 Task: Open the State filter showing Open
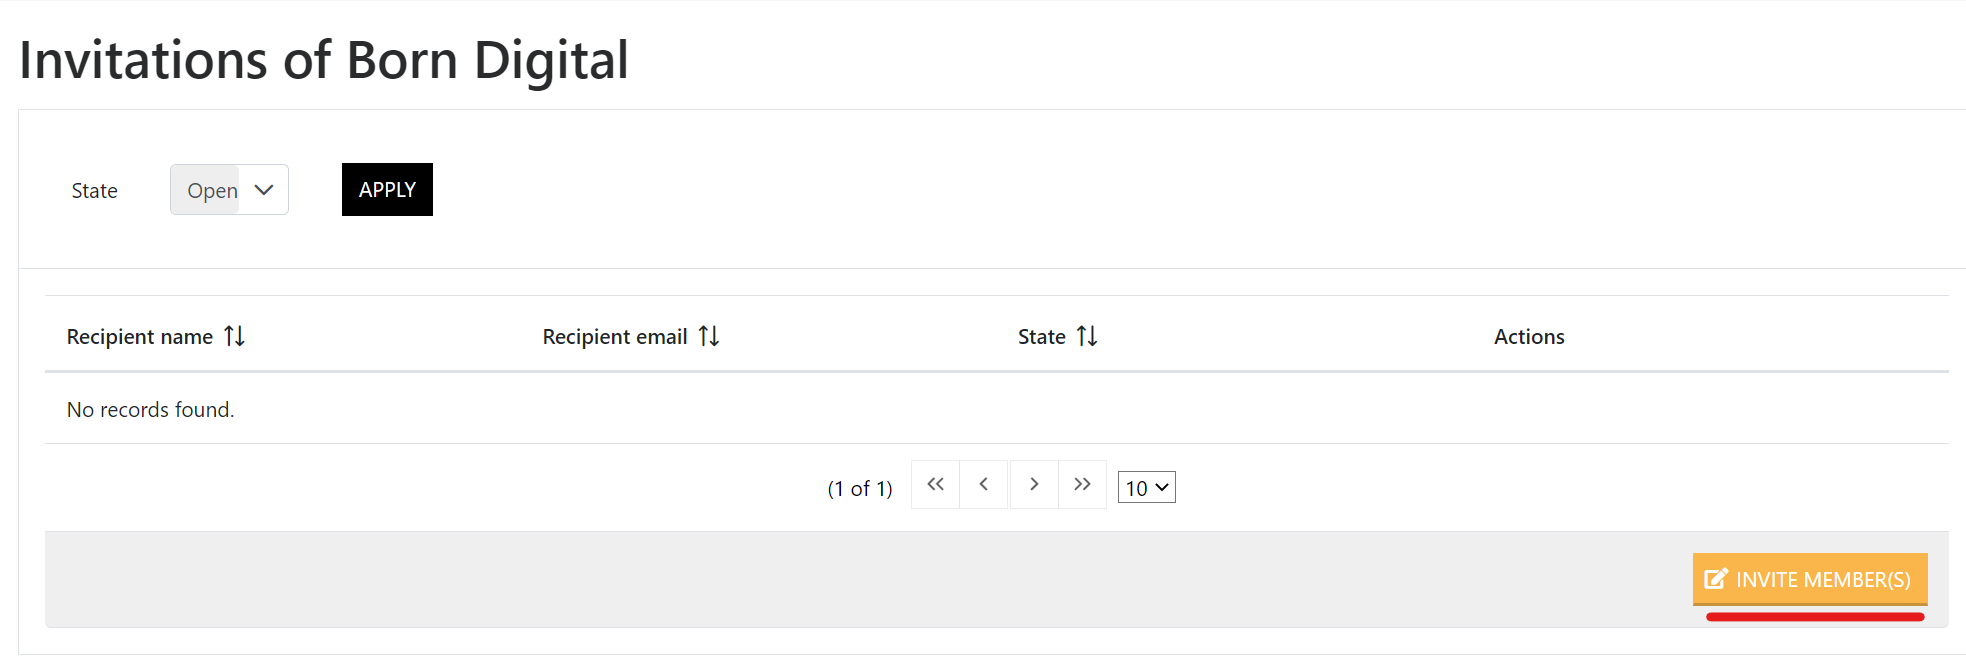(x=229, y=190)
